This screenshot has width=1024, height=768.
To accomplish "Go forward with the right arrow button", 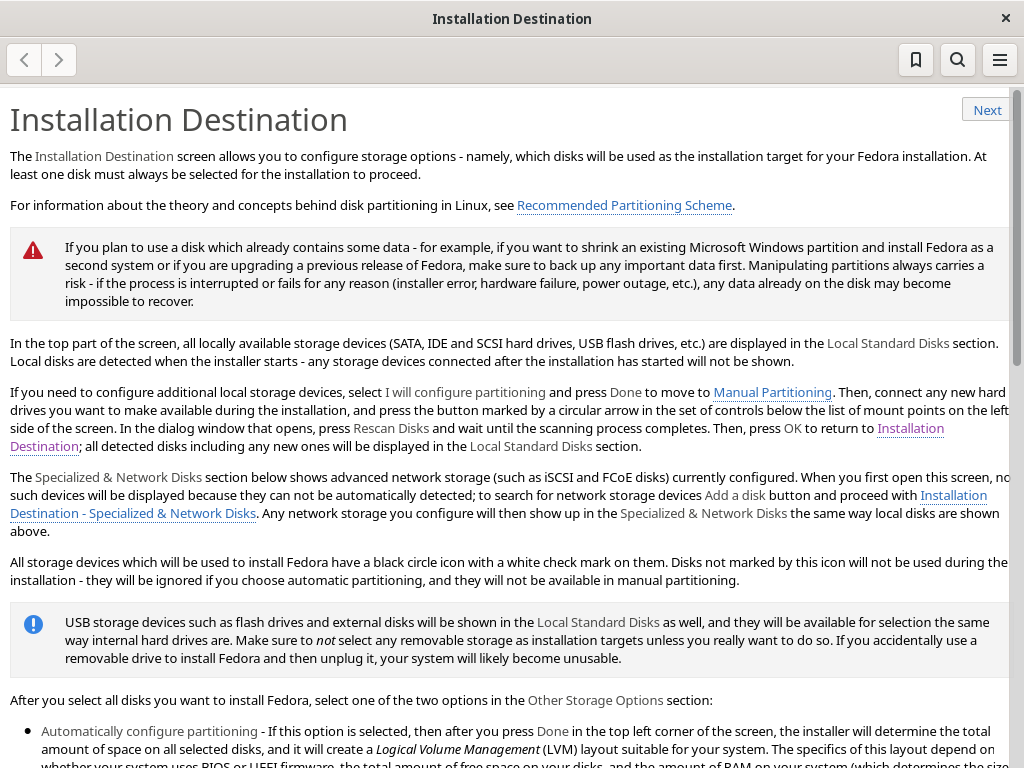I will tap(59, 60).
